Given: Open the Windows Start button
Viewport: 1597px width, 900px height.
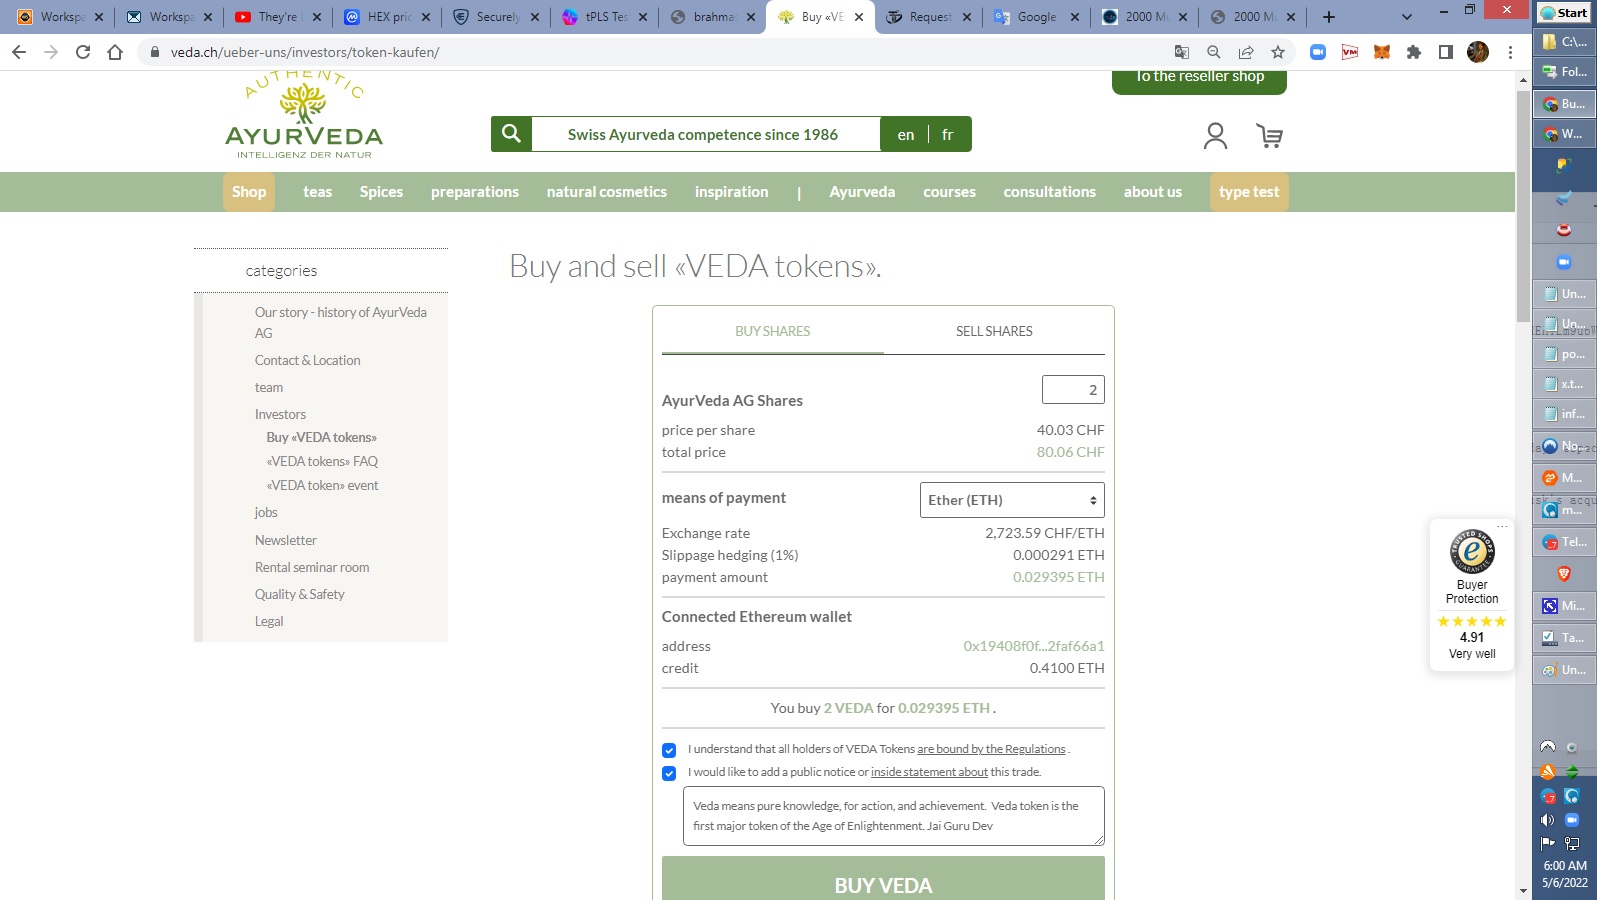Looking at the screenshot, I should pos(1565,12).
